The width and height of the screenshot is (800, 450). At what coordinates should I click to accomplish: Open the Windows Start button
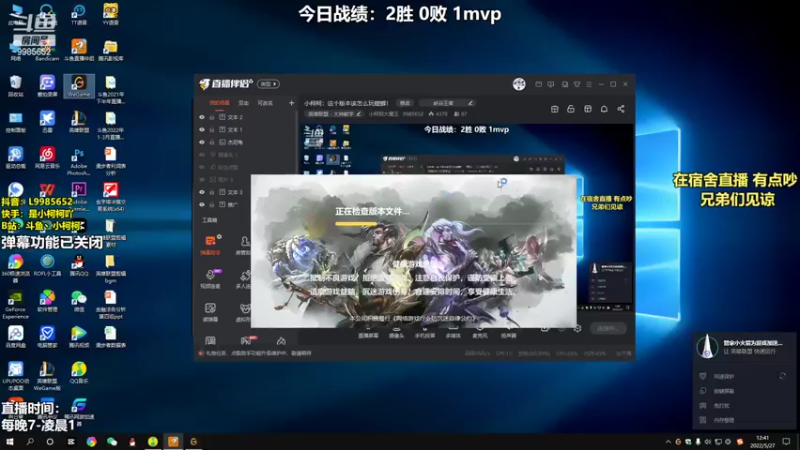(10, 442)
